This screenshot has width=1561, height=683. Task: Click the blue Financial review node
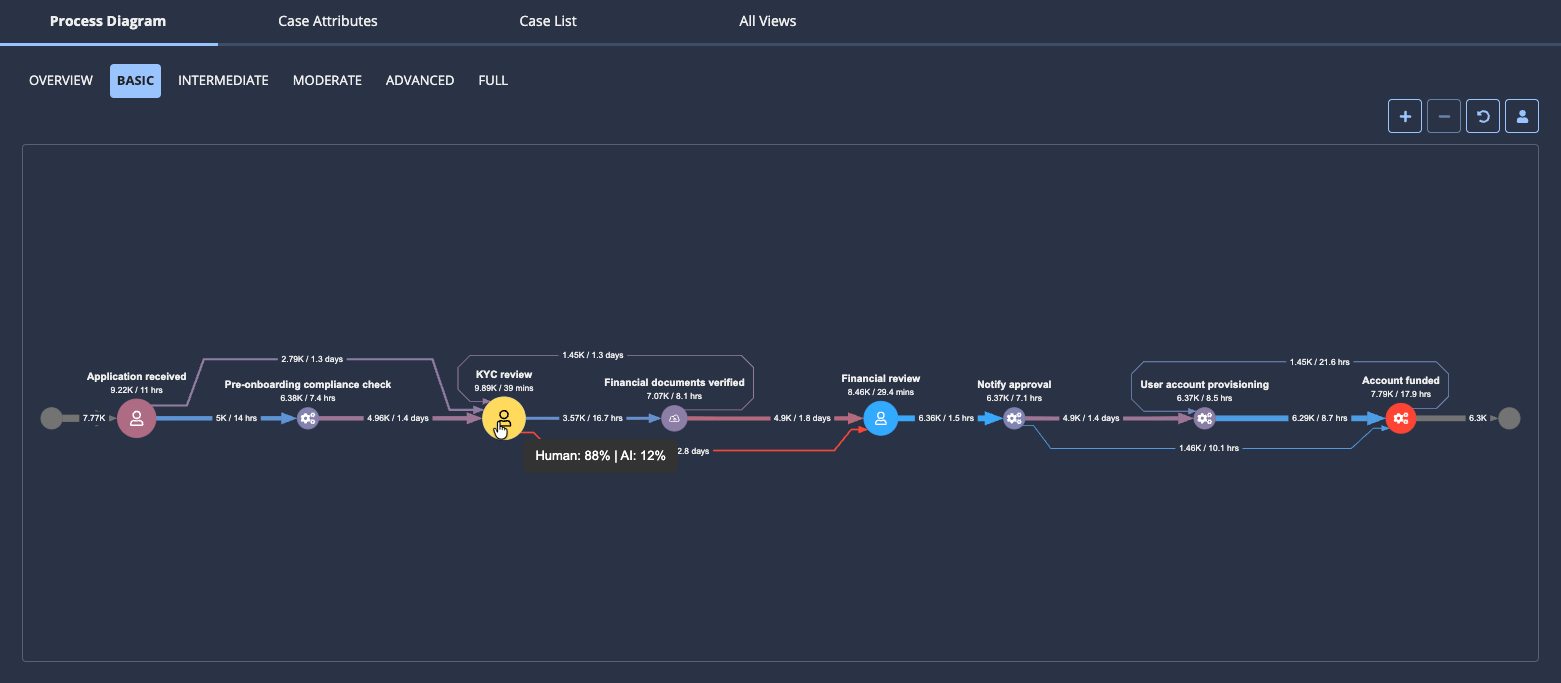(880, 418)
